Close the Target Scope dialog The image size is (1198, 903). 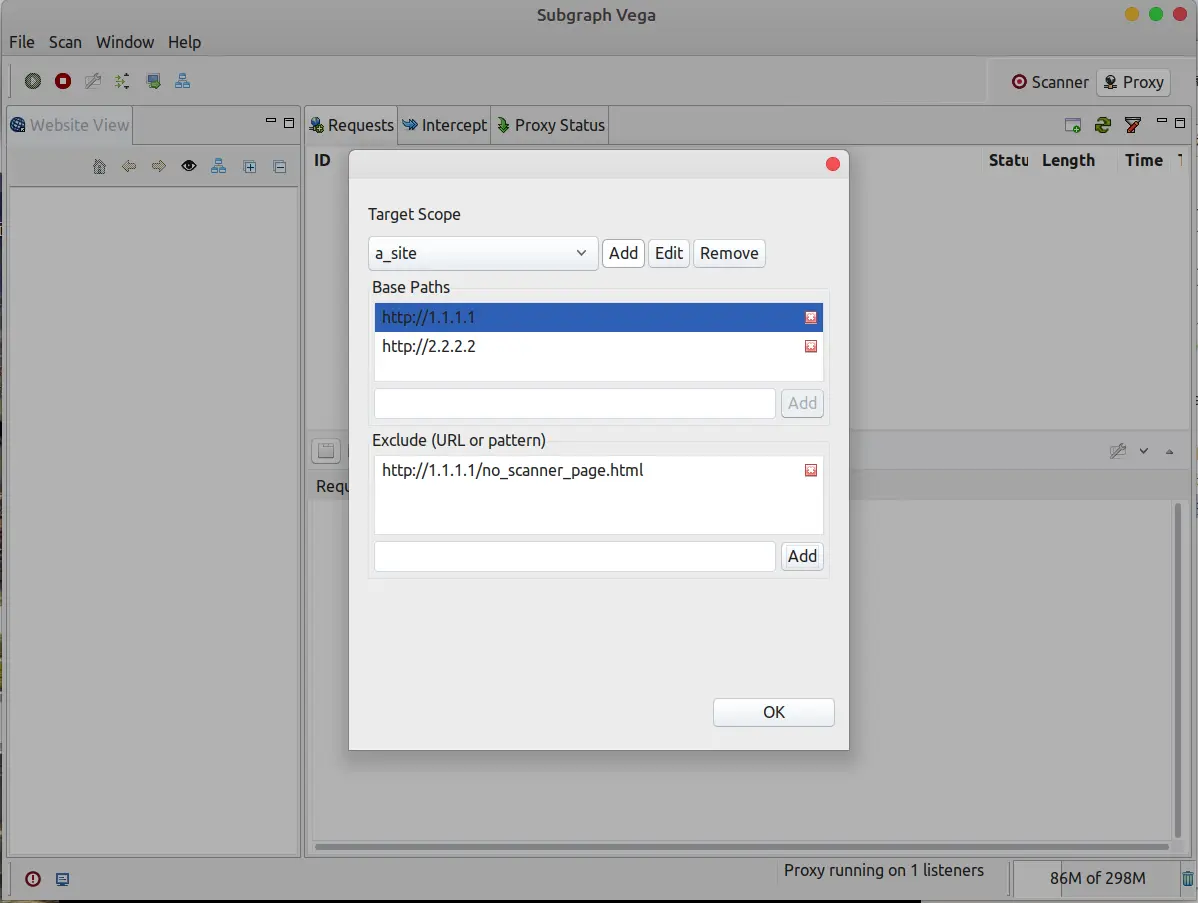tap(833, 164)
